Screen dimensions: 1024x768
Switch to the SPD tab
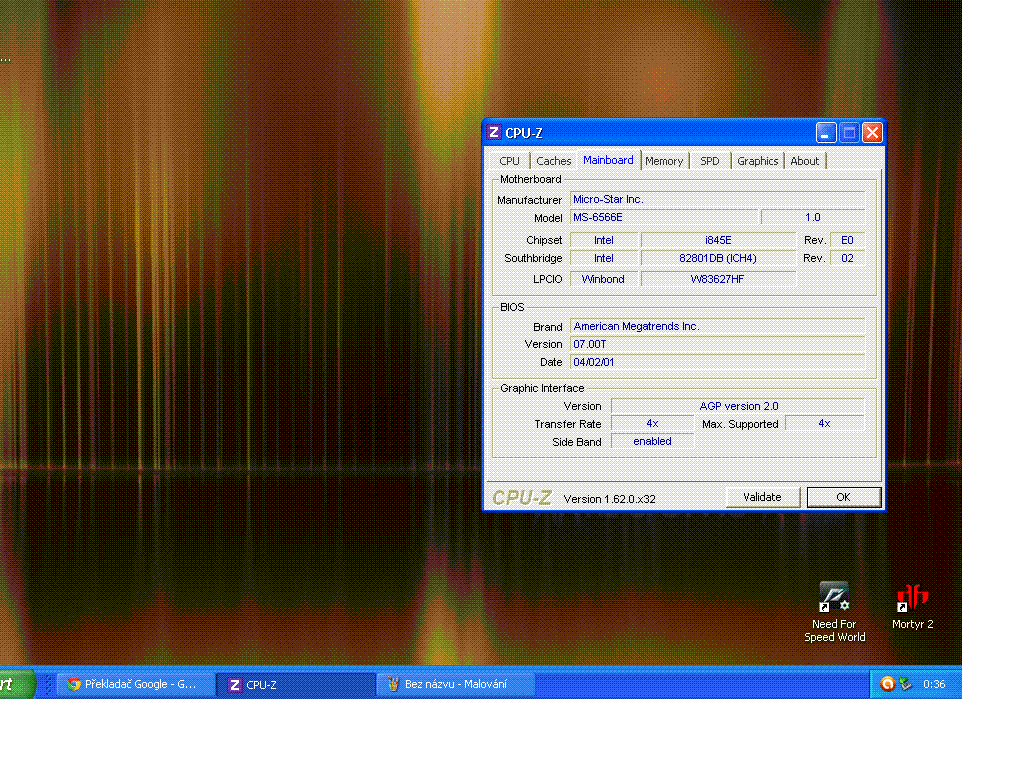[x=709, y=161]
